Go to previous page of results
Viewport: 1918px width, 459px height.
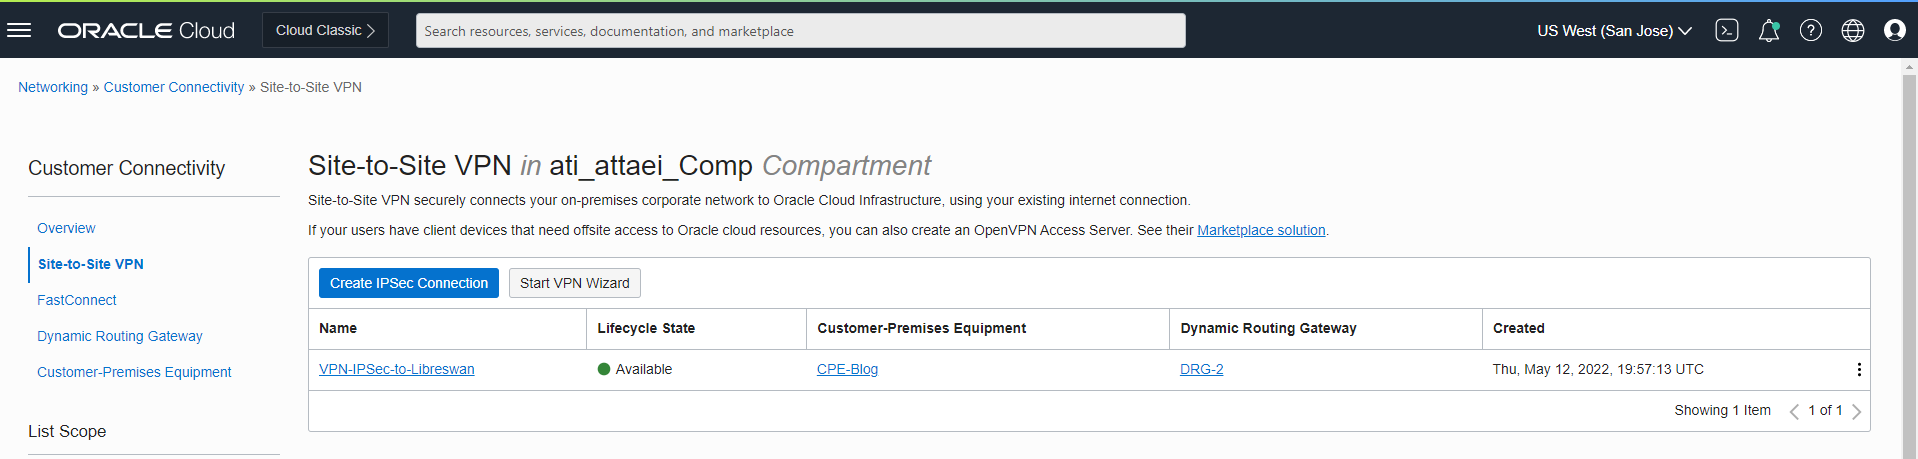pyautogui.click(x=1794, y=411)
